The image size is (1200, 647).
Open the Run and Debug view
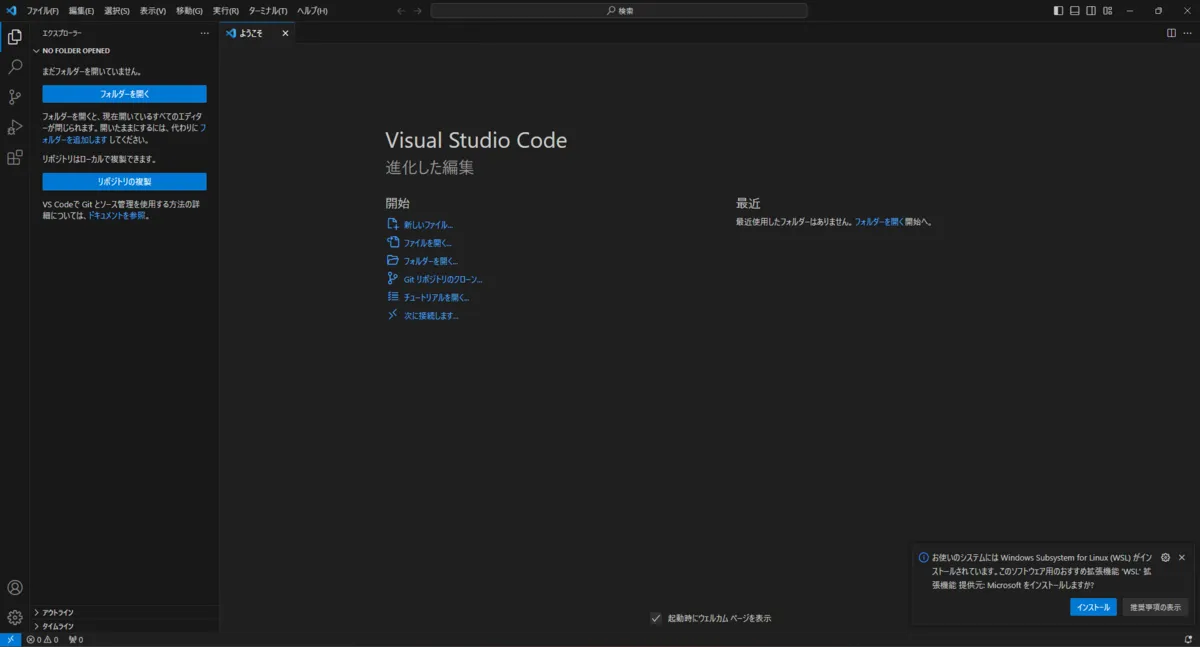coord(15,127)
